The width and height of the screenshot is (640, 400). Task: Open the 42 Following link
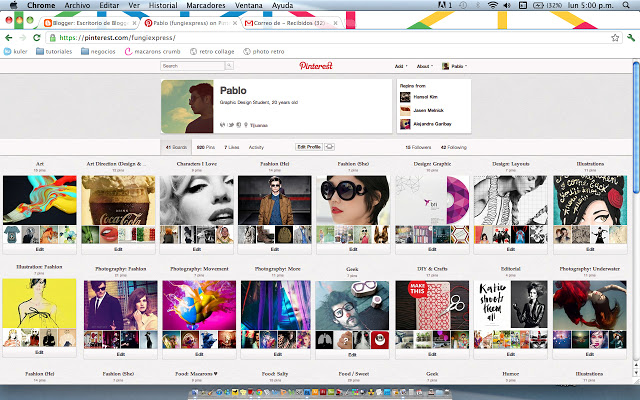click(x=455, y=147)
